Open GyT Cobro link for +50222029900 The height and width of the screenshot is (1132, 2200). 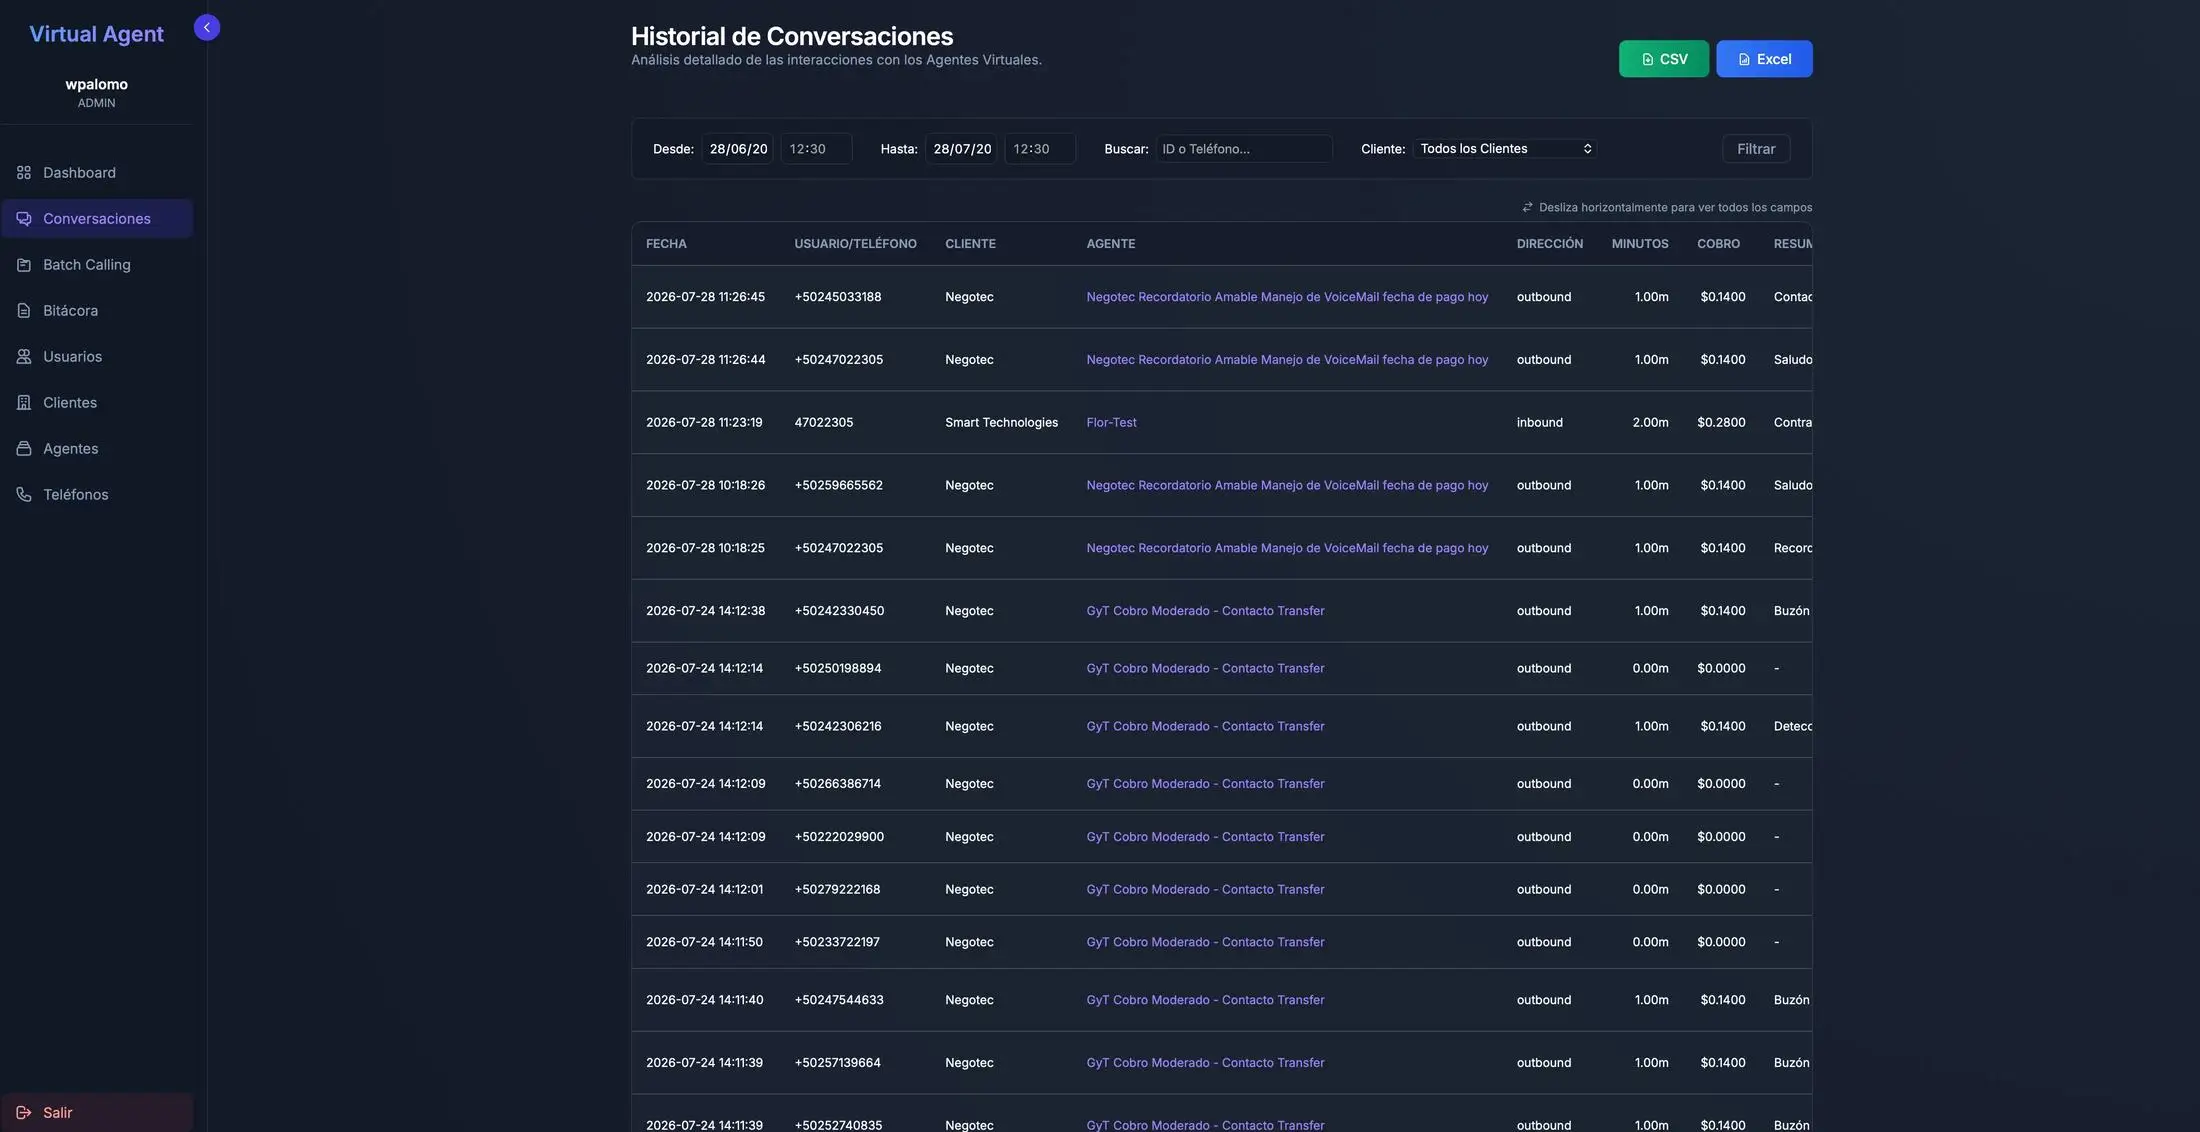click(x=1205, y=837)
